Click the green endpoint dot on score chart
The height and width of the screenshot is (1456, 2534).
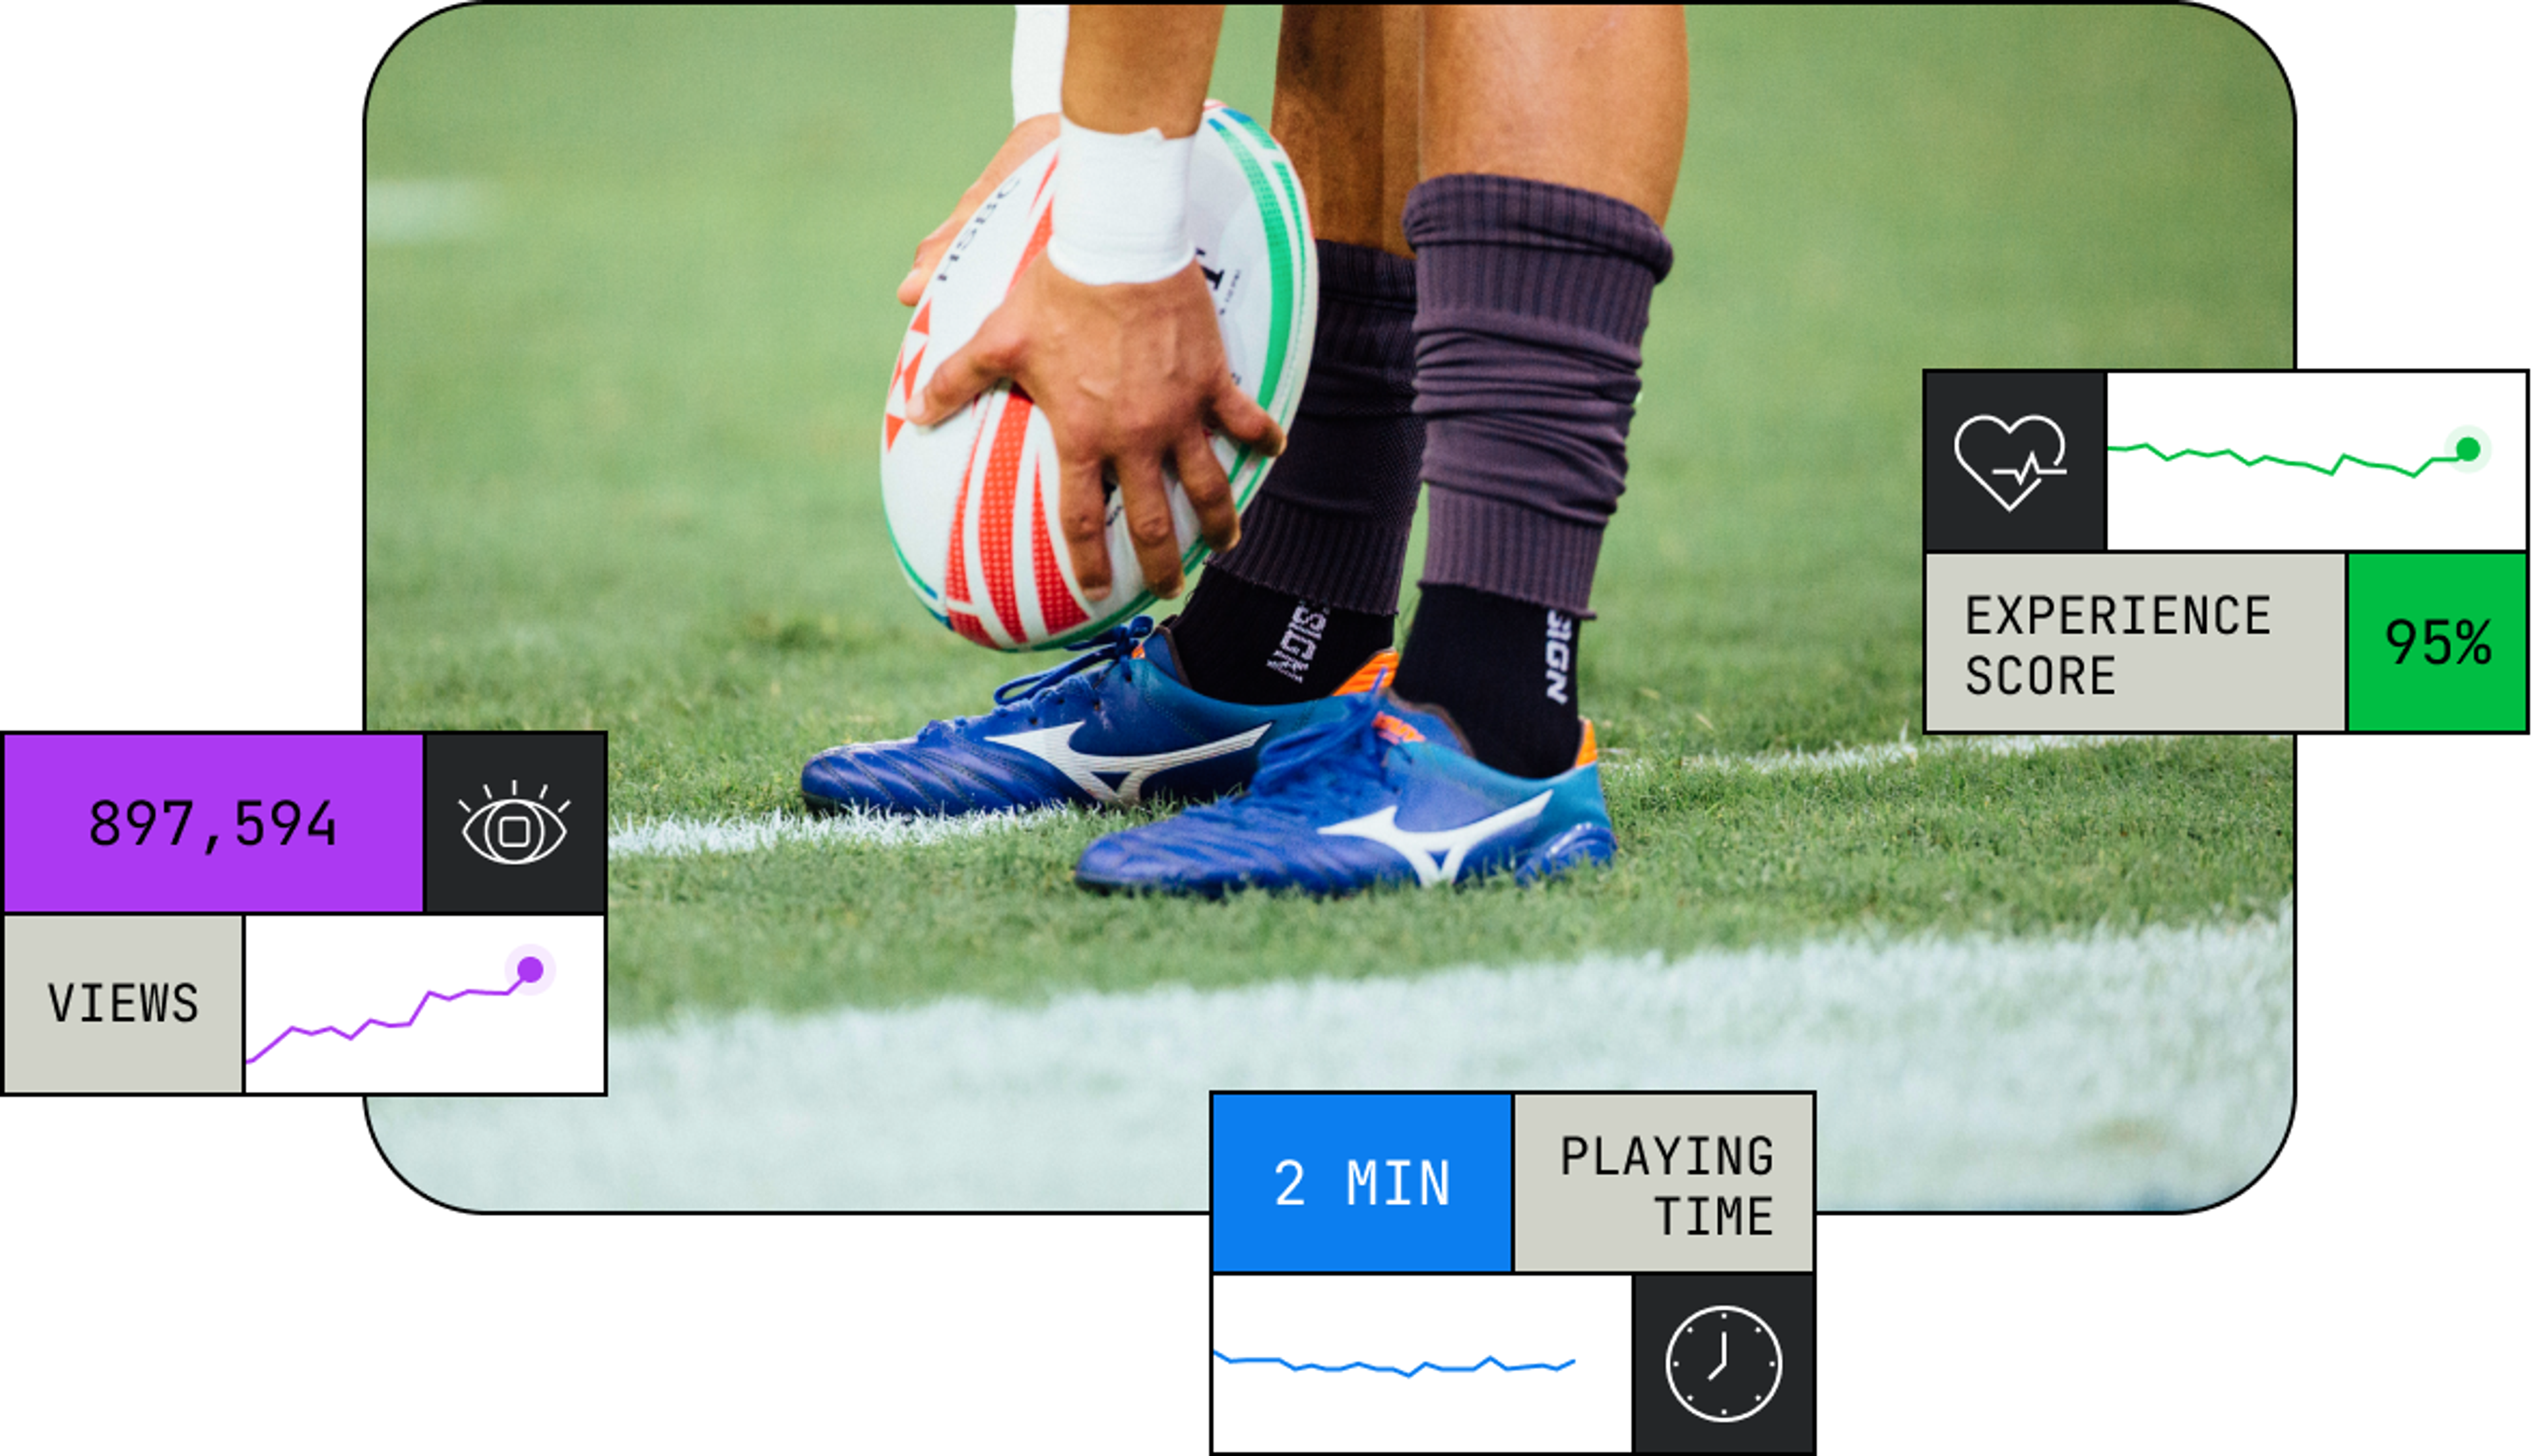[2468, 449]
